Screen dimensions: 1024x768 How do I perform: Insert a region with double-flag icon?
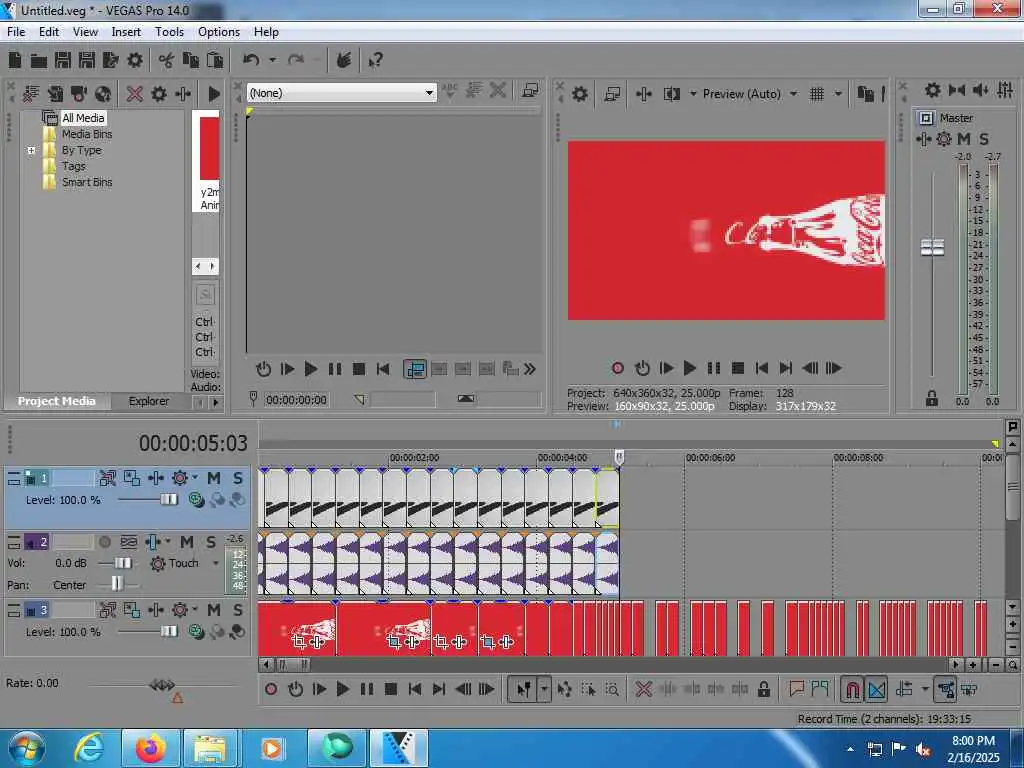click(820, 689)
